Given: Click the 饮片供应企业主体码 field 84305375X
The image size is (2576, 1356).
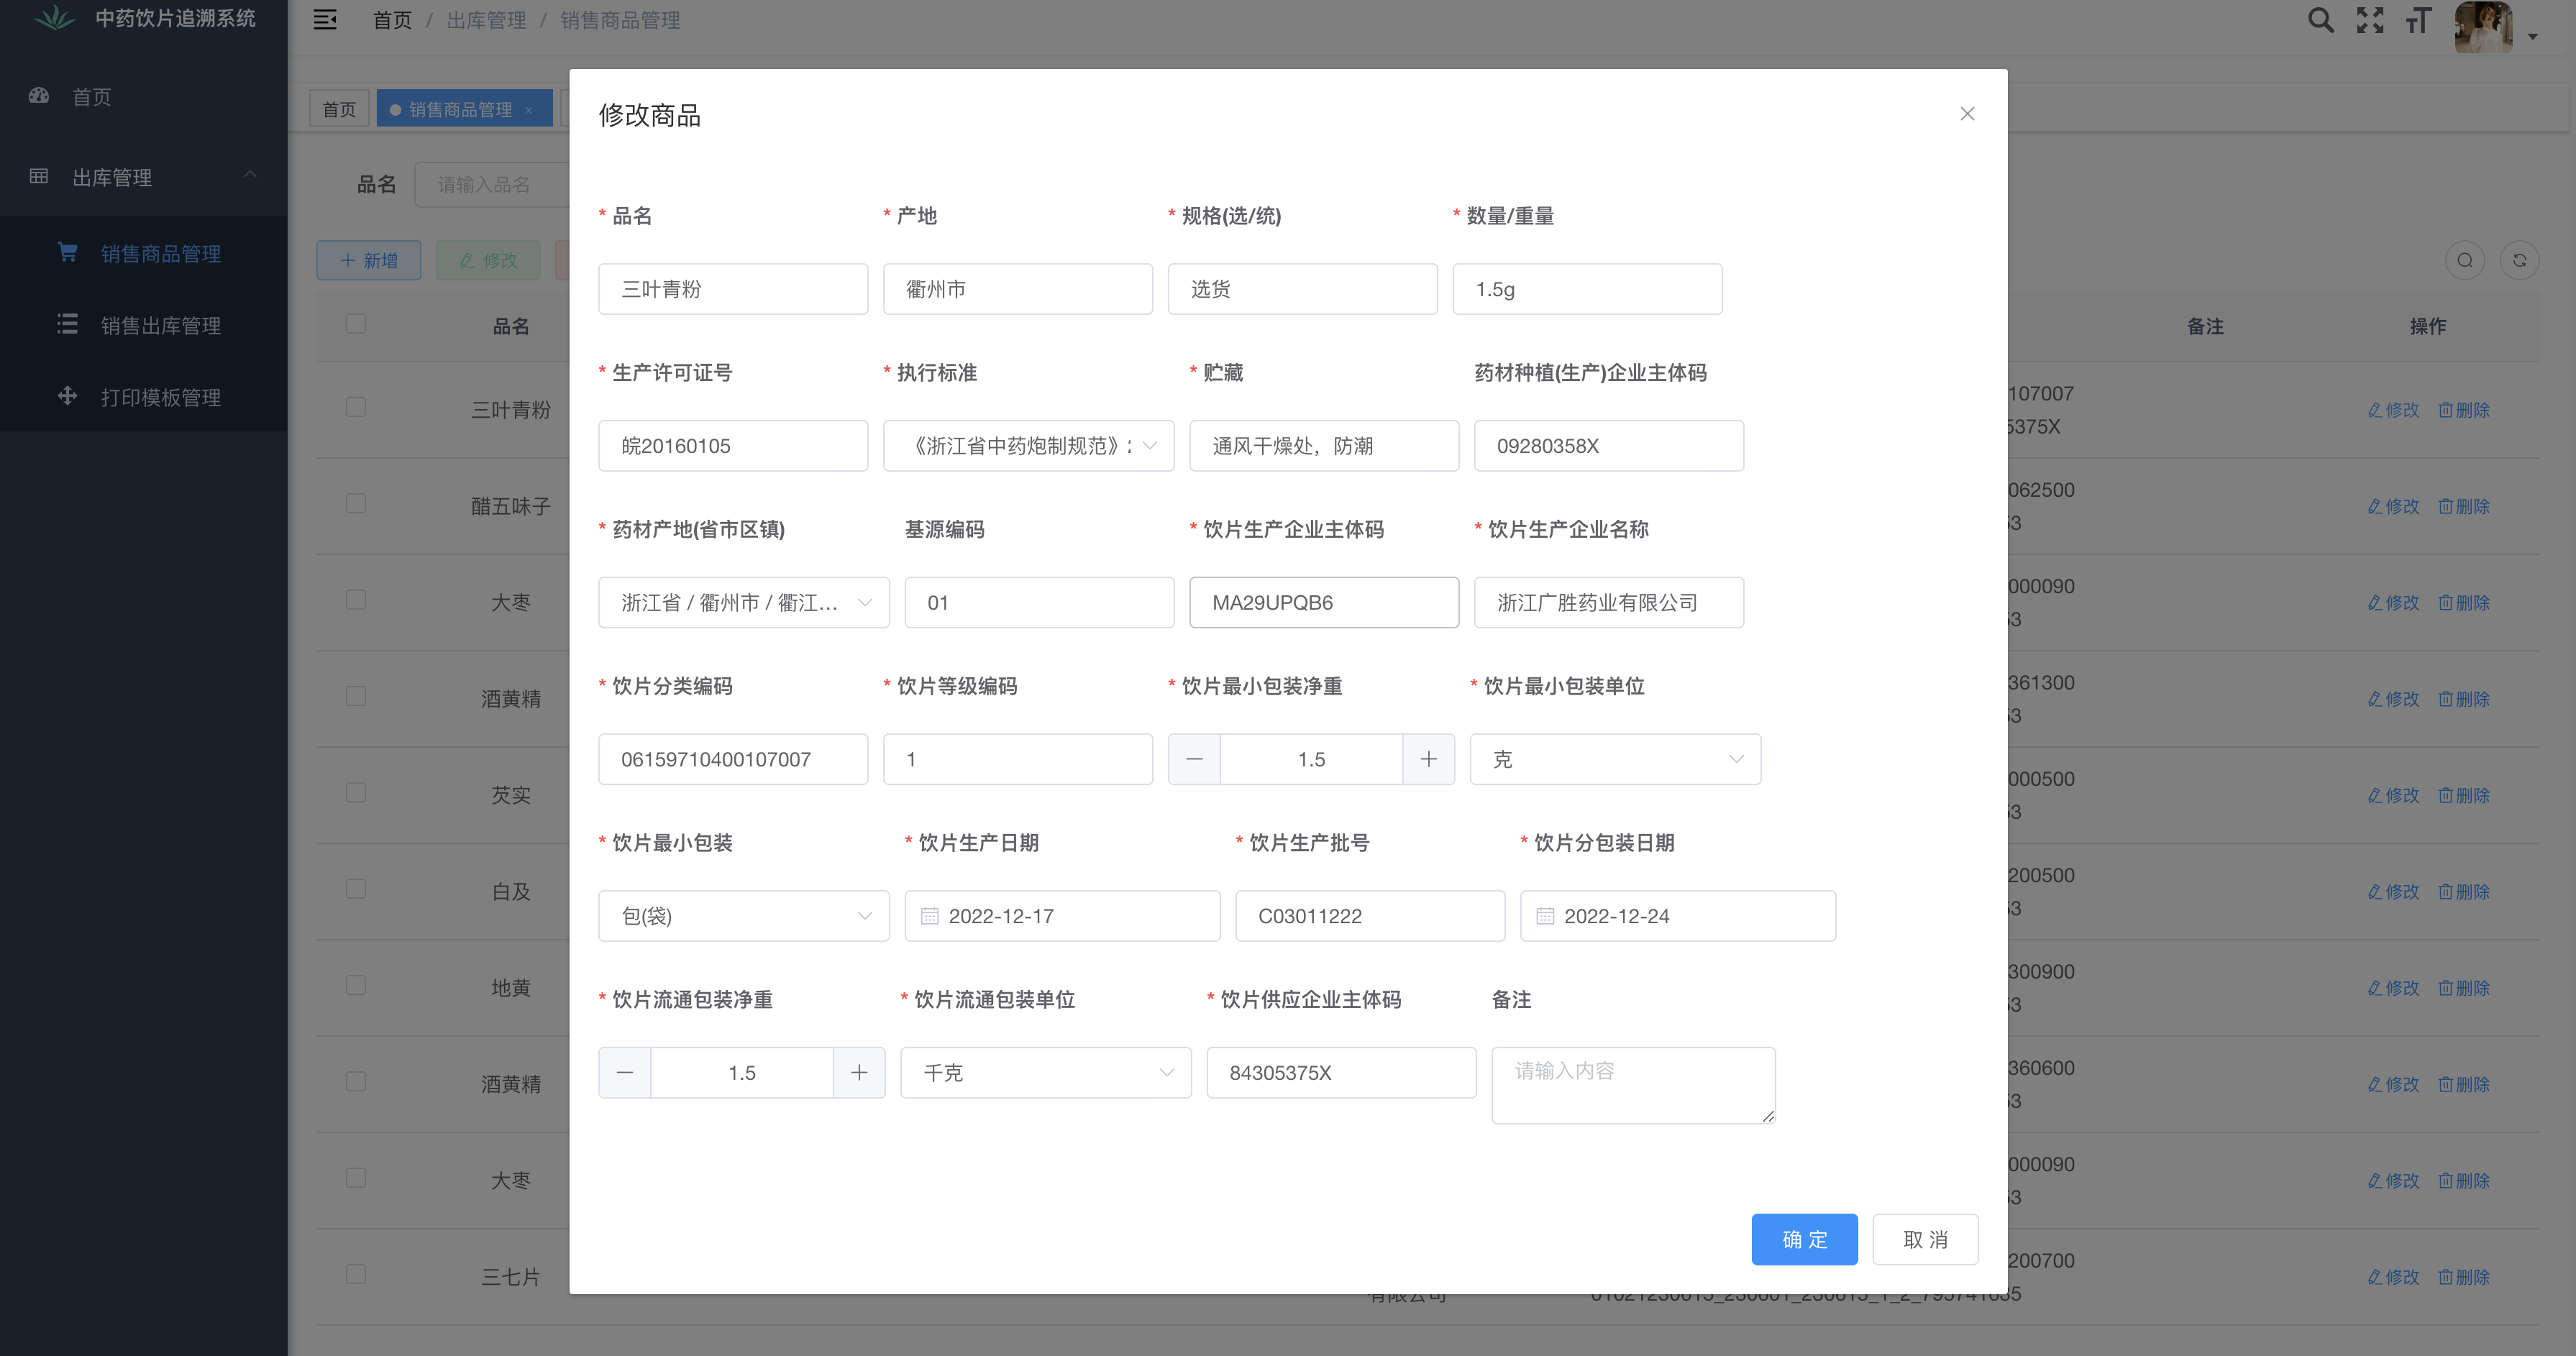Looking at the screenshot, I should point(1342,1073).
